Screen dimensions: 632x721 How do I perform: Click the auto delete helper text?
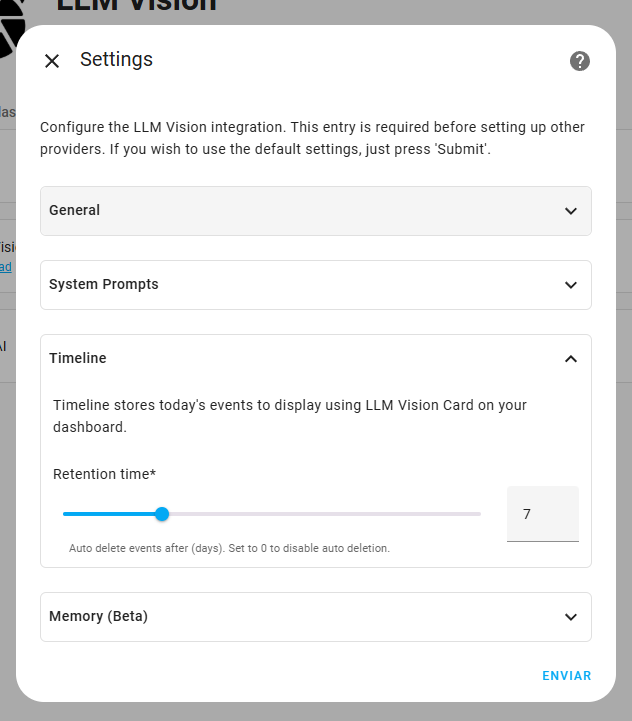point(230,548)
